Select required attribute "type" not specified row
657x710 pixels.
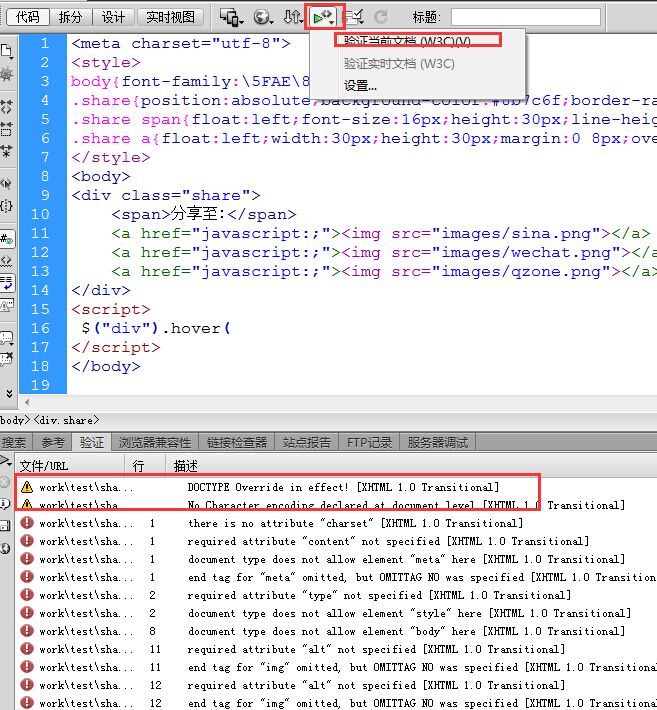click(x=336, y=595)
